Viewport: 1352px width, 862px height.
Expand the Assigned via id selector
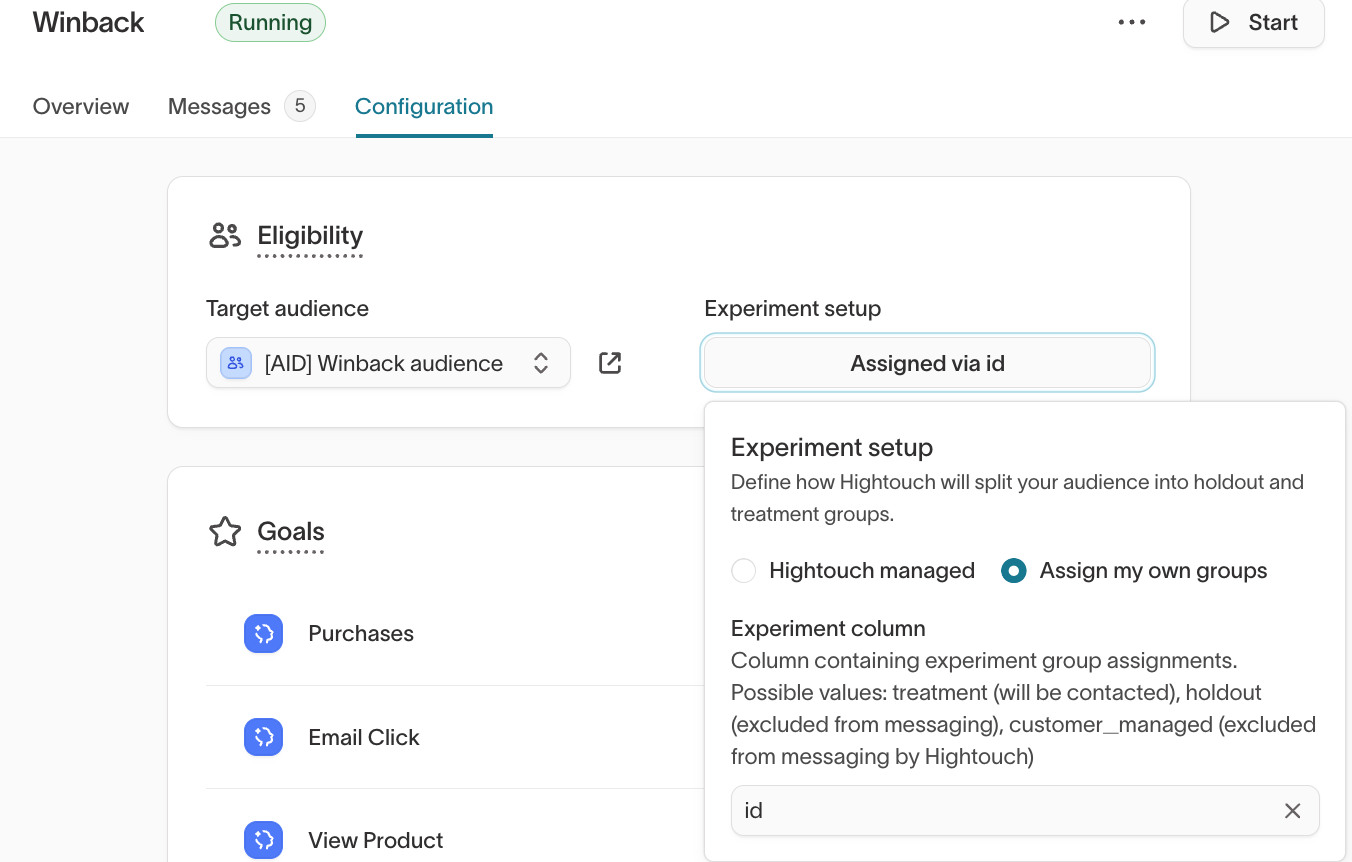coord(927,363)
